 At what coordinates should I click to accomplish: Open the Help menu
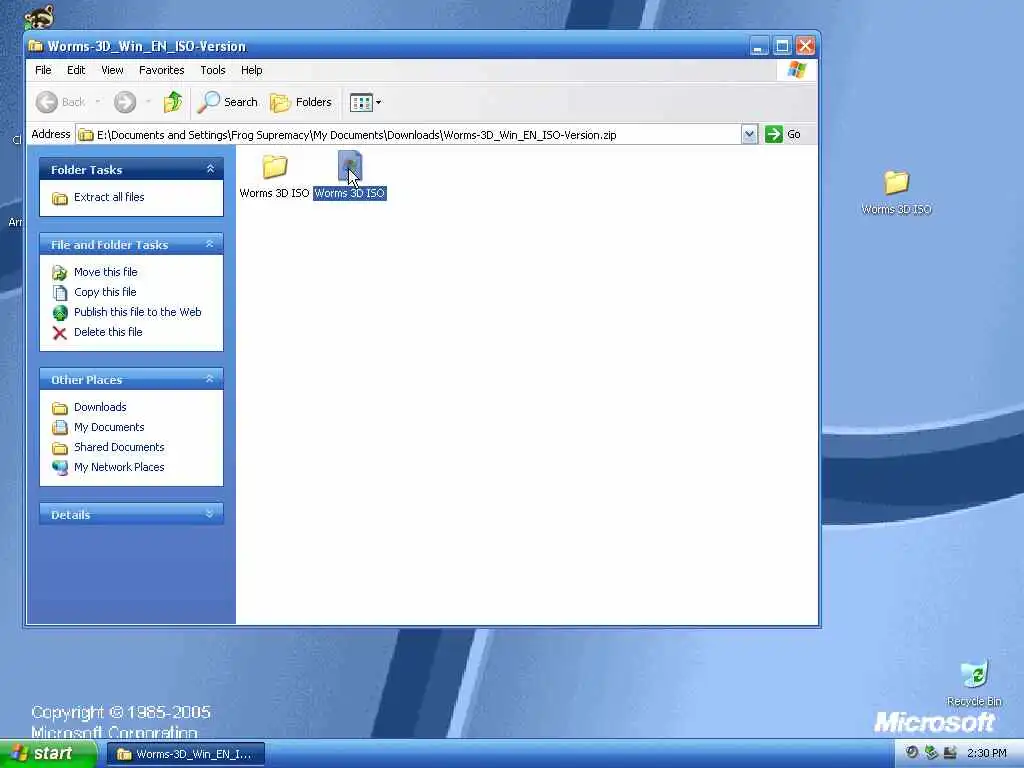(x=251, y=70)
